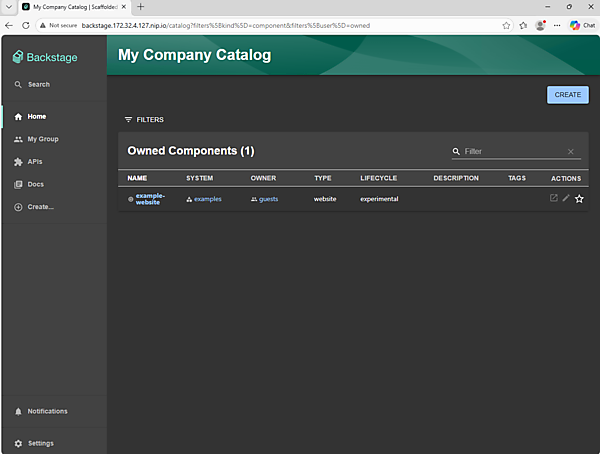Select Home in the sidebar menu
Screen dimensions: 600x454
click(36, 116)
